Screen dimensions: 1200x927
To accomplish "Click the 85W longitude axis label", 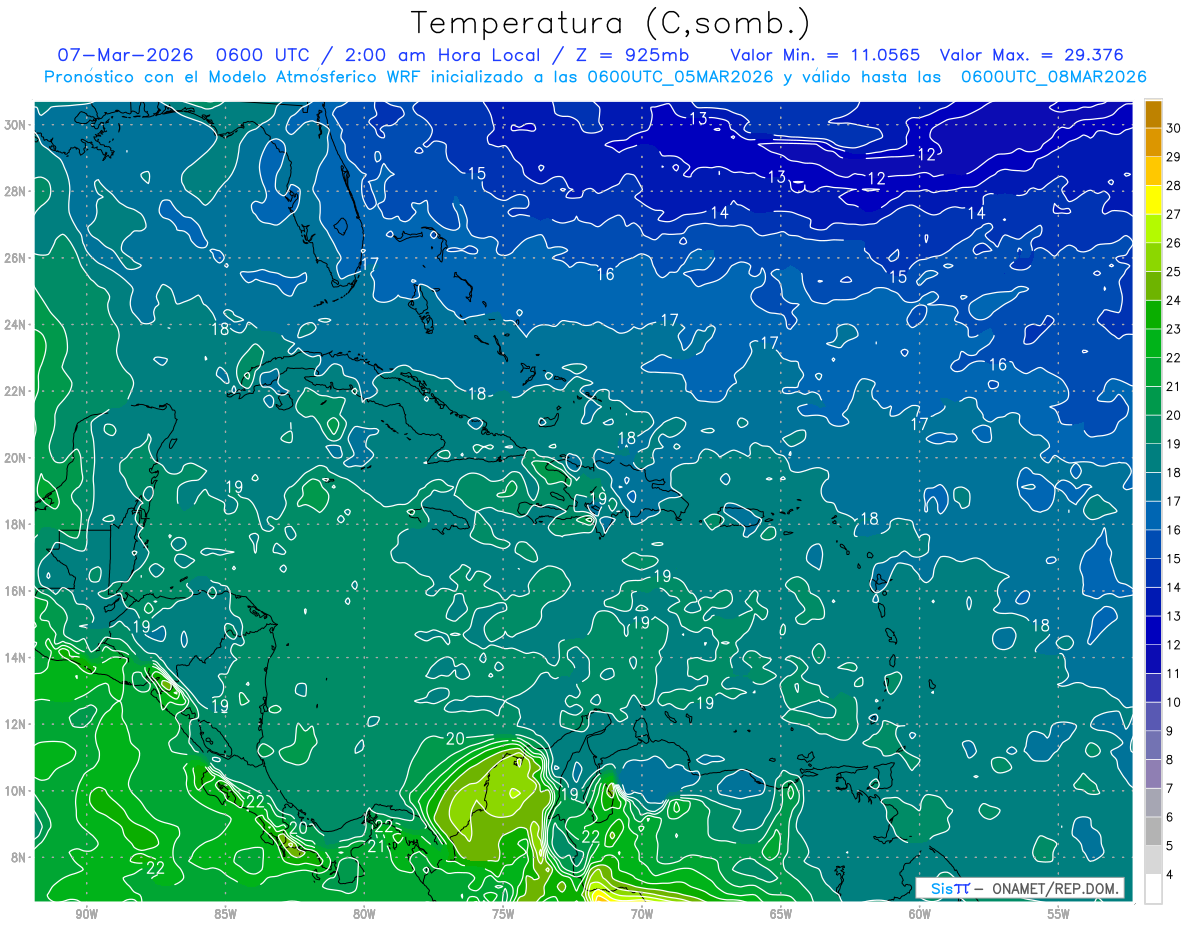I will click(225, 914).
